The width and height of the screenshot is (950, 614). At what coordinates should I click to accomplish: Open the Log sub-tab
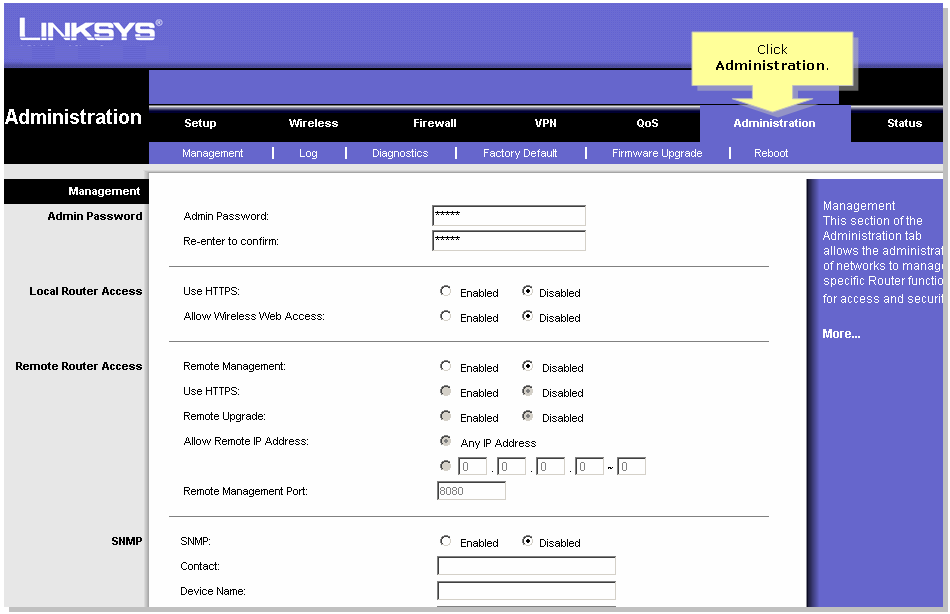point(308,153)
